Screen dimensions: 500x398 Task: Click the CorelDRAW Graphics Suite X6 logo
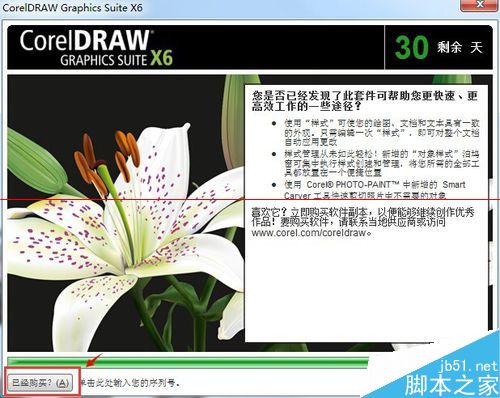tap(96, 48)
